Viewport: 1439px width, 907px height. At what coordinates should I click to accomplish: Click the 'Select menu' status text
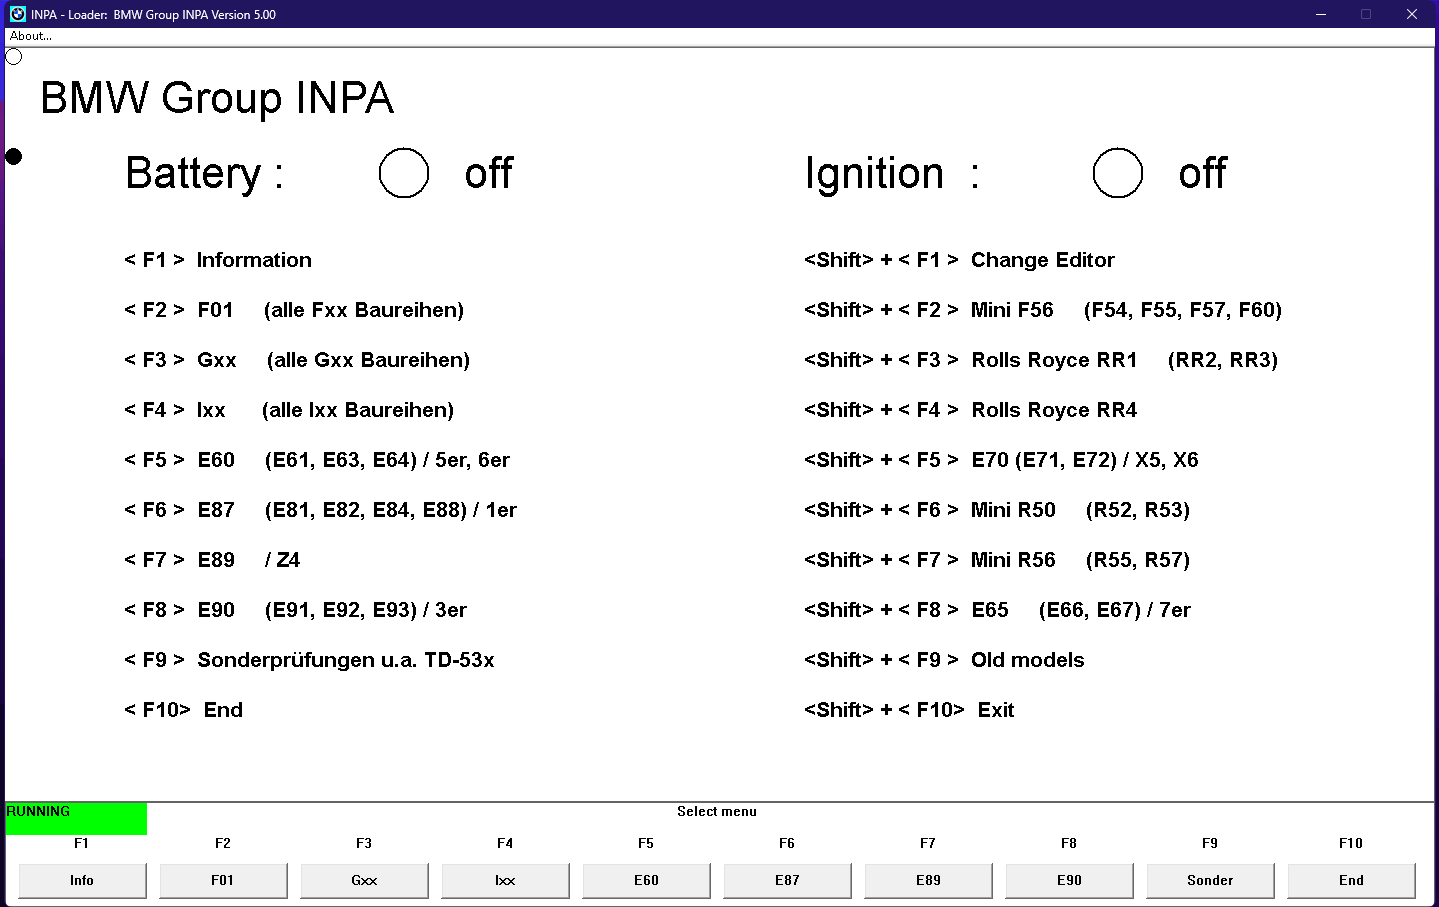(x=717, y=812)
